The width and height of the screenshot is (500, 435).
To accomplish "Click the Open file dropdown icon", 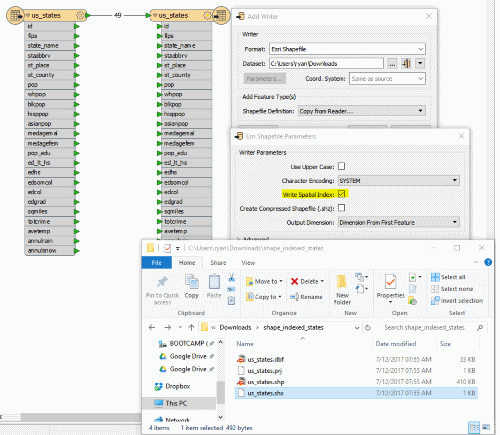I will [415, 277].
